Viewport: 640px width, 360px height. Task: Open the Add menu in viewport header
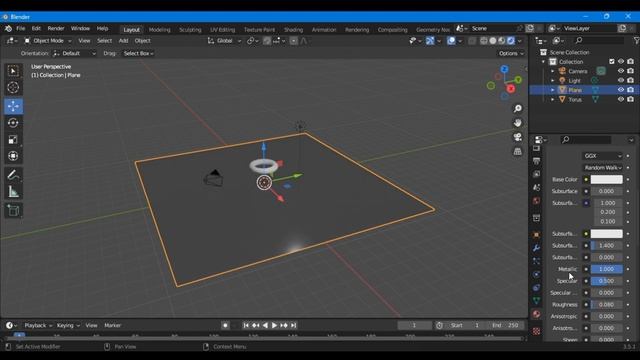pyautogui.click(x=123, y=41)
